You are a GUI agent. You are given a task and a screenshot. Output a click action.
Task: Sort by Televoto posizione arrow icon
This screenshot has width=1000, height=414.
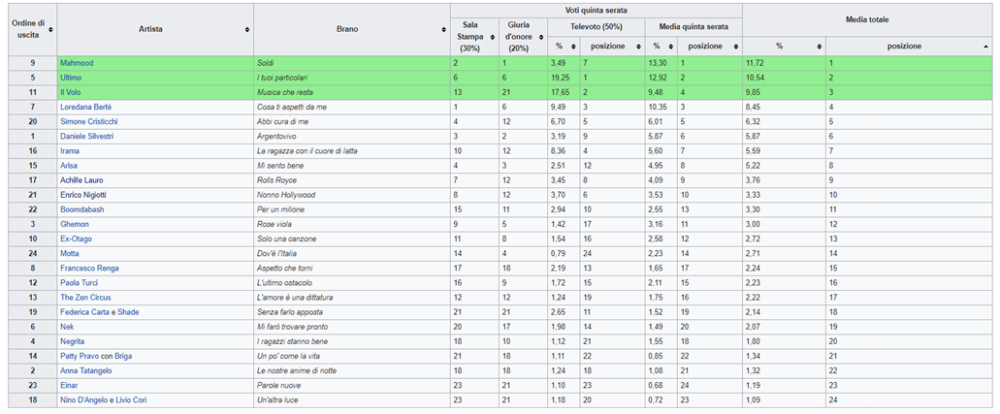tap(638, 46)
